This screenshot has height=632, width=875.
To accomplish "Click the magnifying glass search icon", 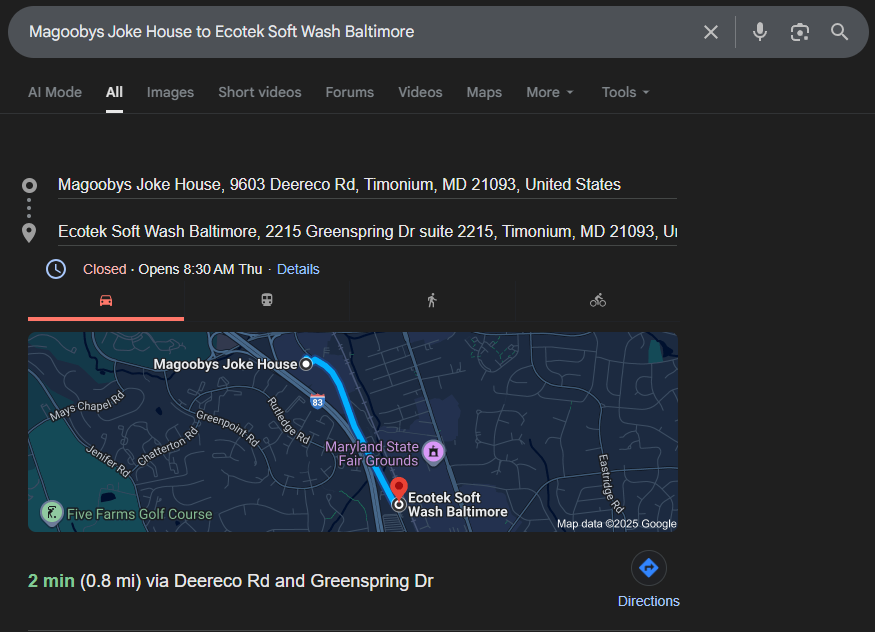I will pyautogui.click(x=839, y=32).
